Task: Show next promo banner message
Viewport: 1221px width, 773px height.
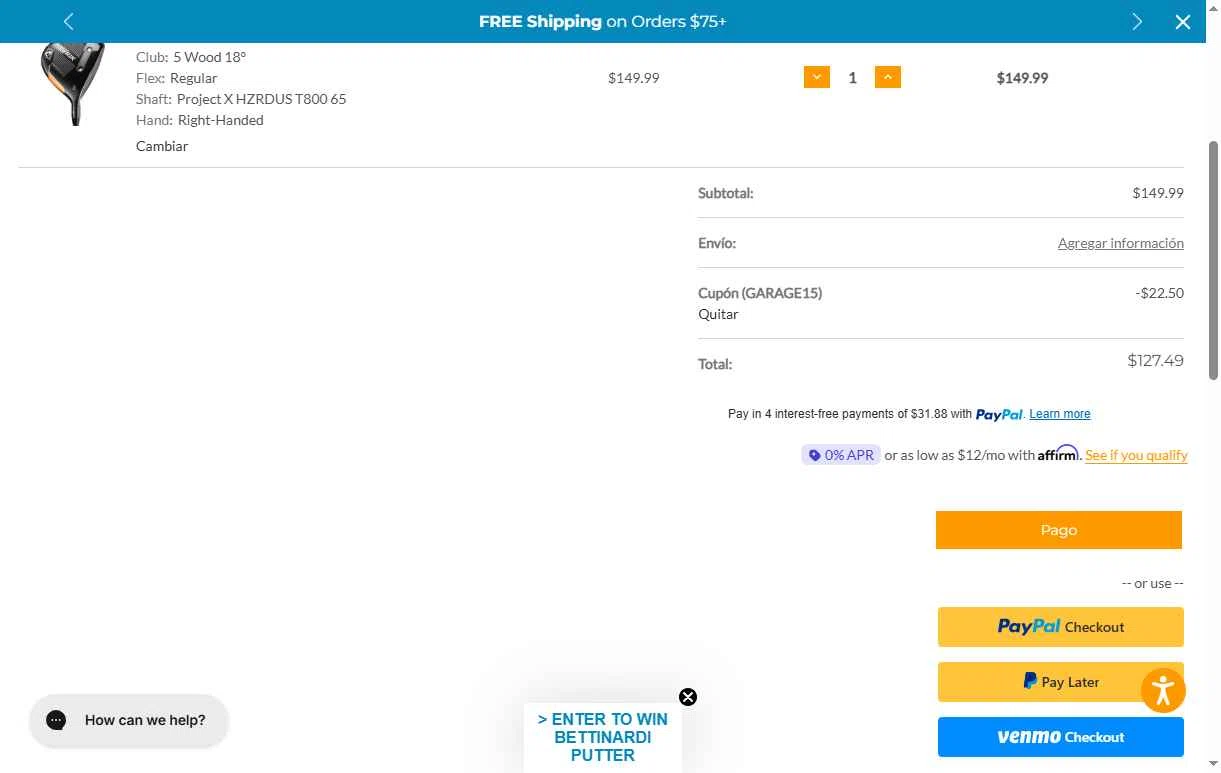Action: click(1136, 21)
